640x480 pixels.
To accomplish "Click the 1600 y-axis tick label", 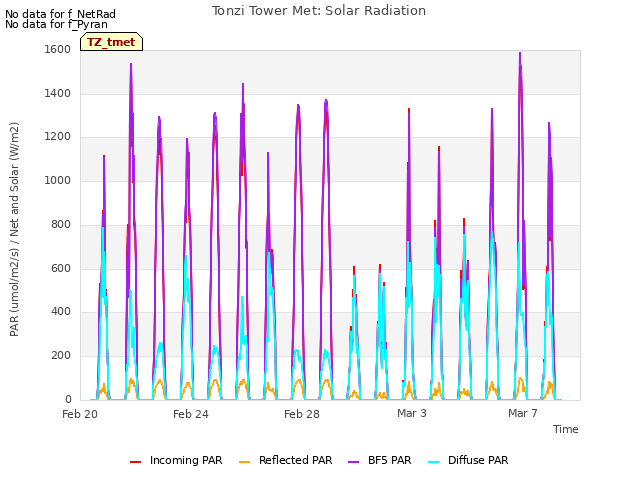I will click(58, 49).
